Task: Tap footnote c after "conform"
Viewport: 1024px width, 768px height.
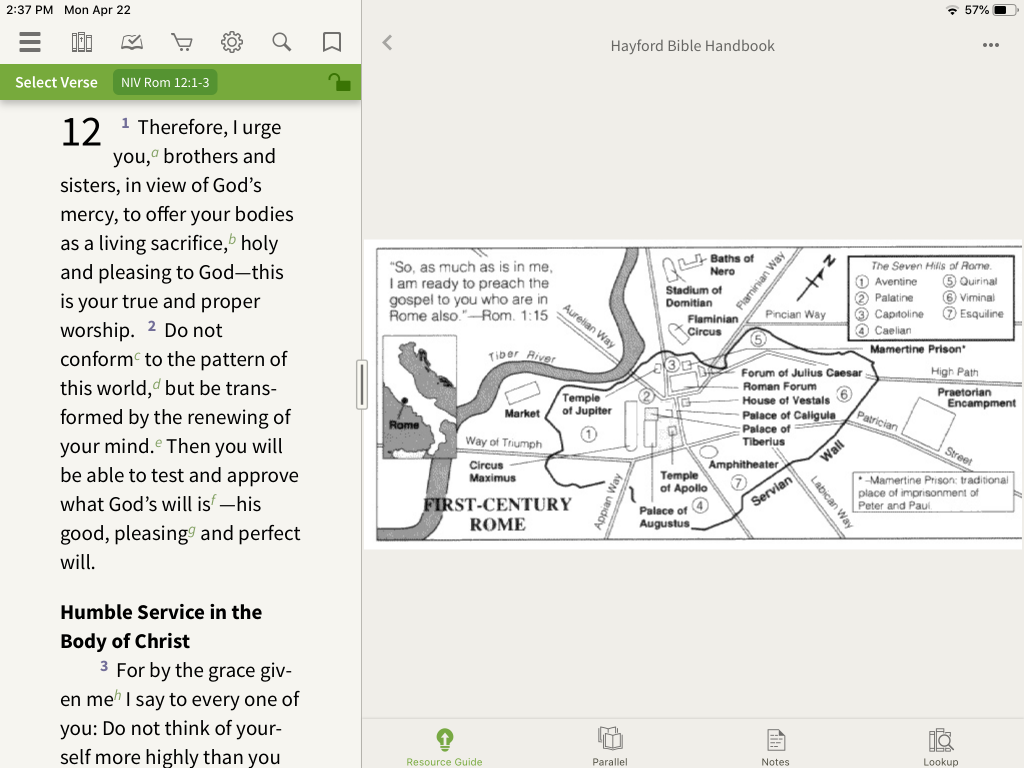Action: (137, 357)
